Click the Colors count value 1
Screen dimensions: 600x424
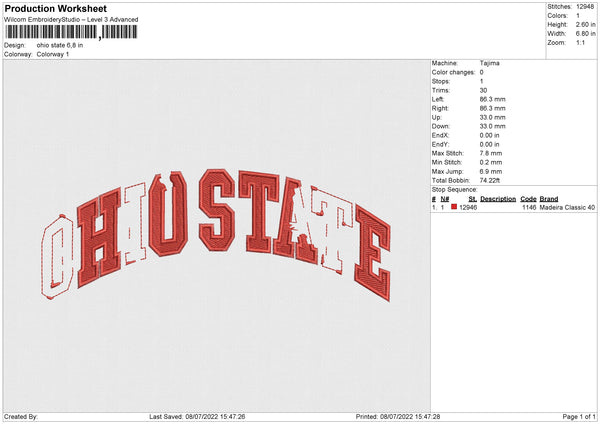pyautogui.click(x=578, y=16)
